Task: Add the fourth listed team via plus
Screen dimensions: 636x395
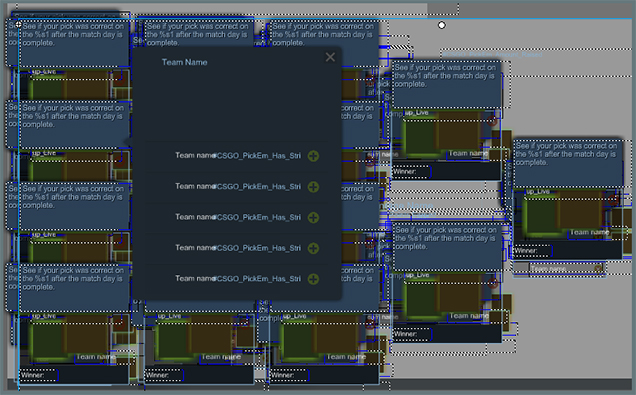Action: click(x=313, y=248)
